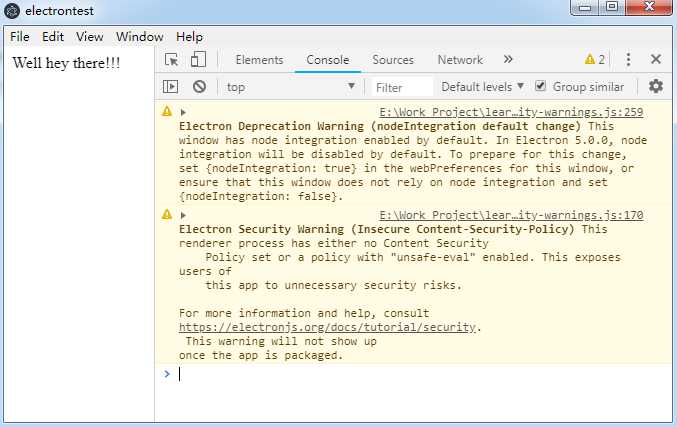Screen dimensions: 677x427
Task: Expand the Insecure Content-Security-Policy warning arrow
Action: [x=183, y=215]
